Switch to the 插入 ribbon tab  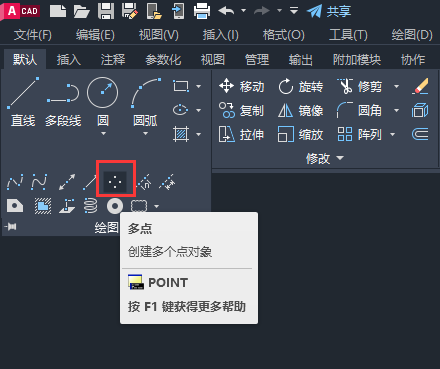coord(69,60)
